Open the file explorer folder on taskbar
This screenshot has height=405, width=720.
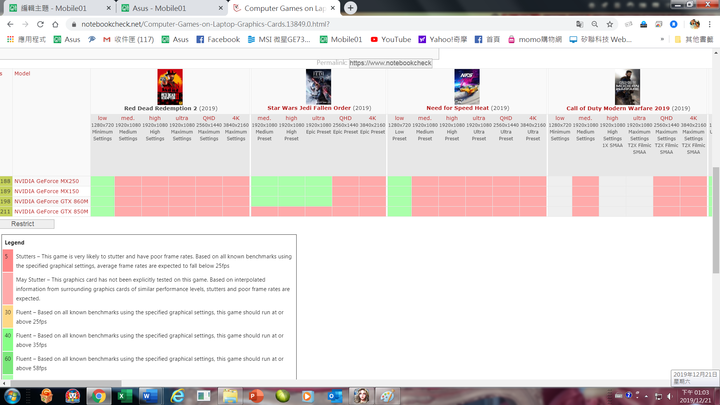pyautogui.click(x=230, y=396)
